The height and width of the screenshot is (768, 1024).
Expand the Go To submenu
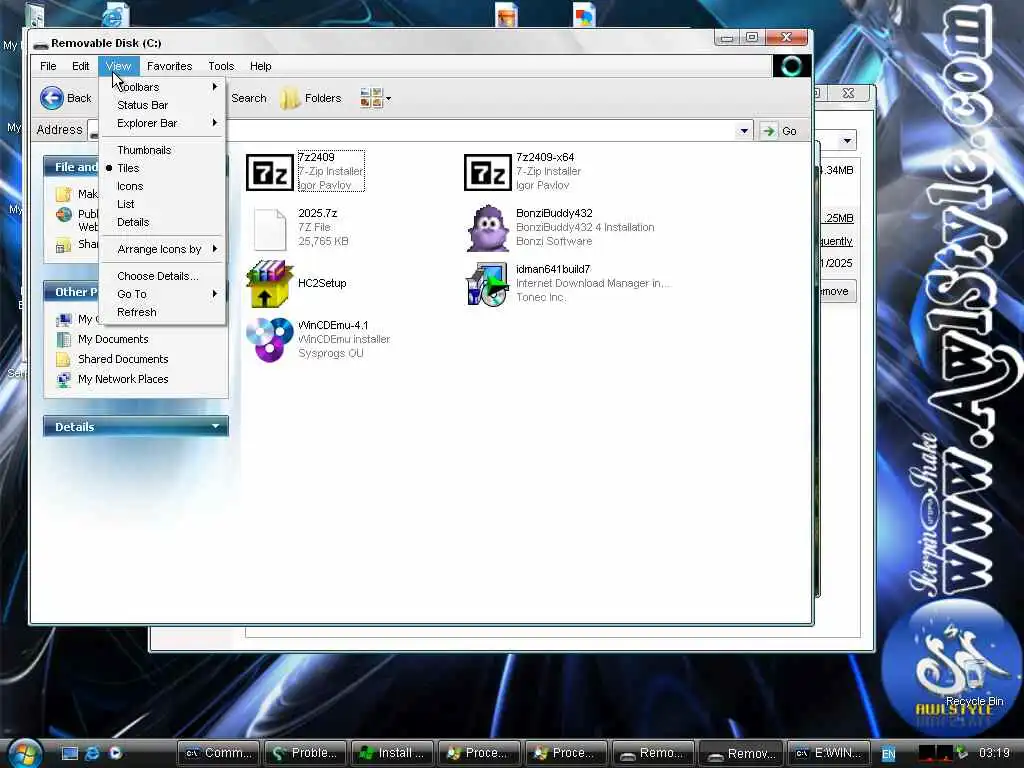coord(161,294)
